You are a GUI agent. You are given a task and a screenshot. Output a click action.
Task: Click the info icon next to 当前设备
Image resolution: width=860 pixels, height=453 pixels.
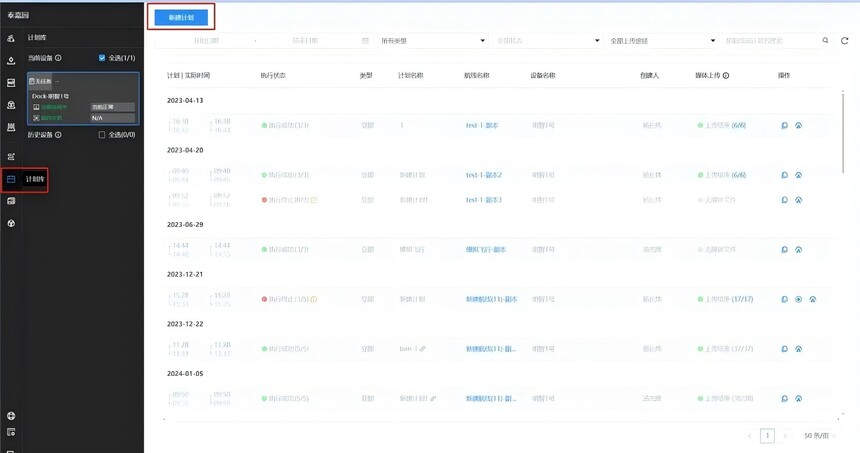[x=58, y=58]
